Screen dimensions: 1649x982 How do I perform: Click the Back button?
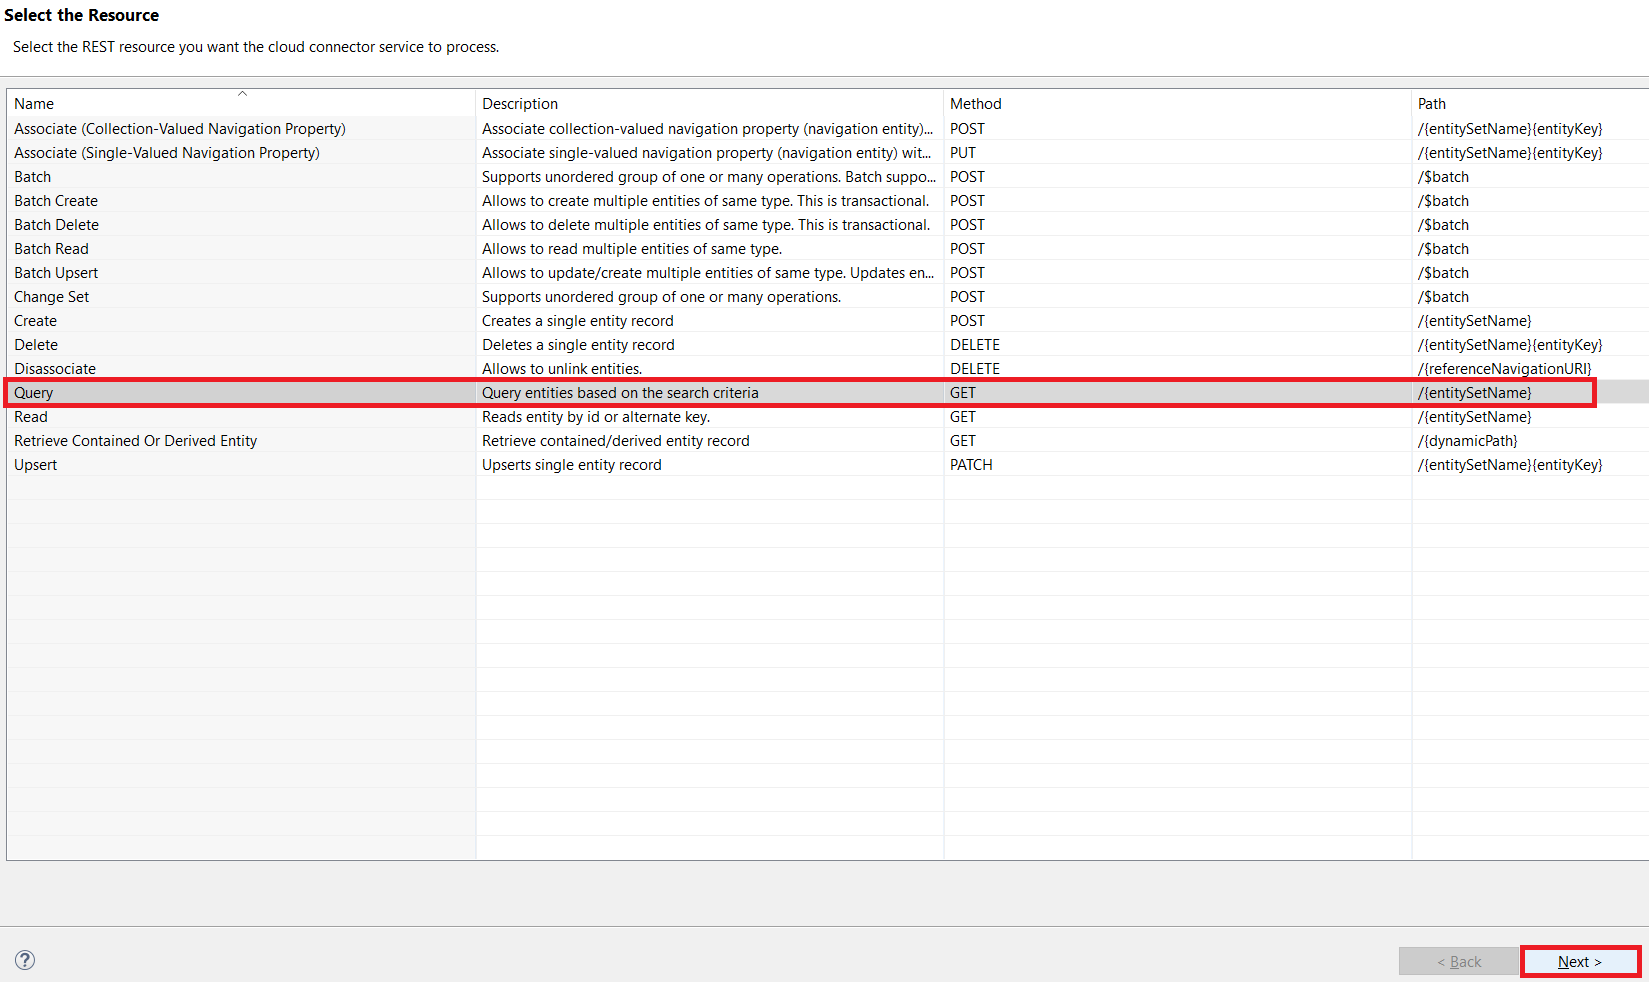click(x=1459, y=962)
